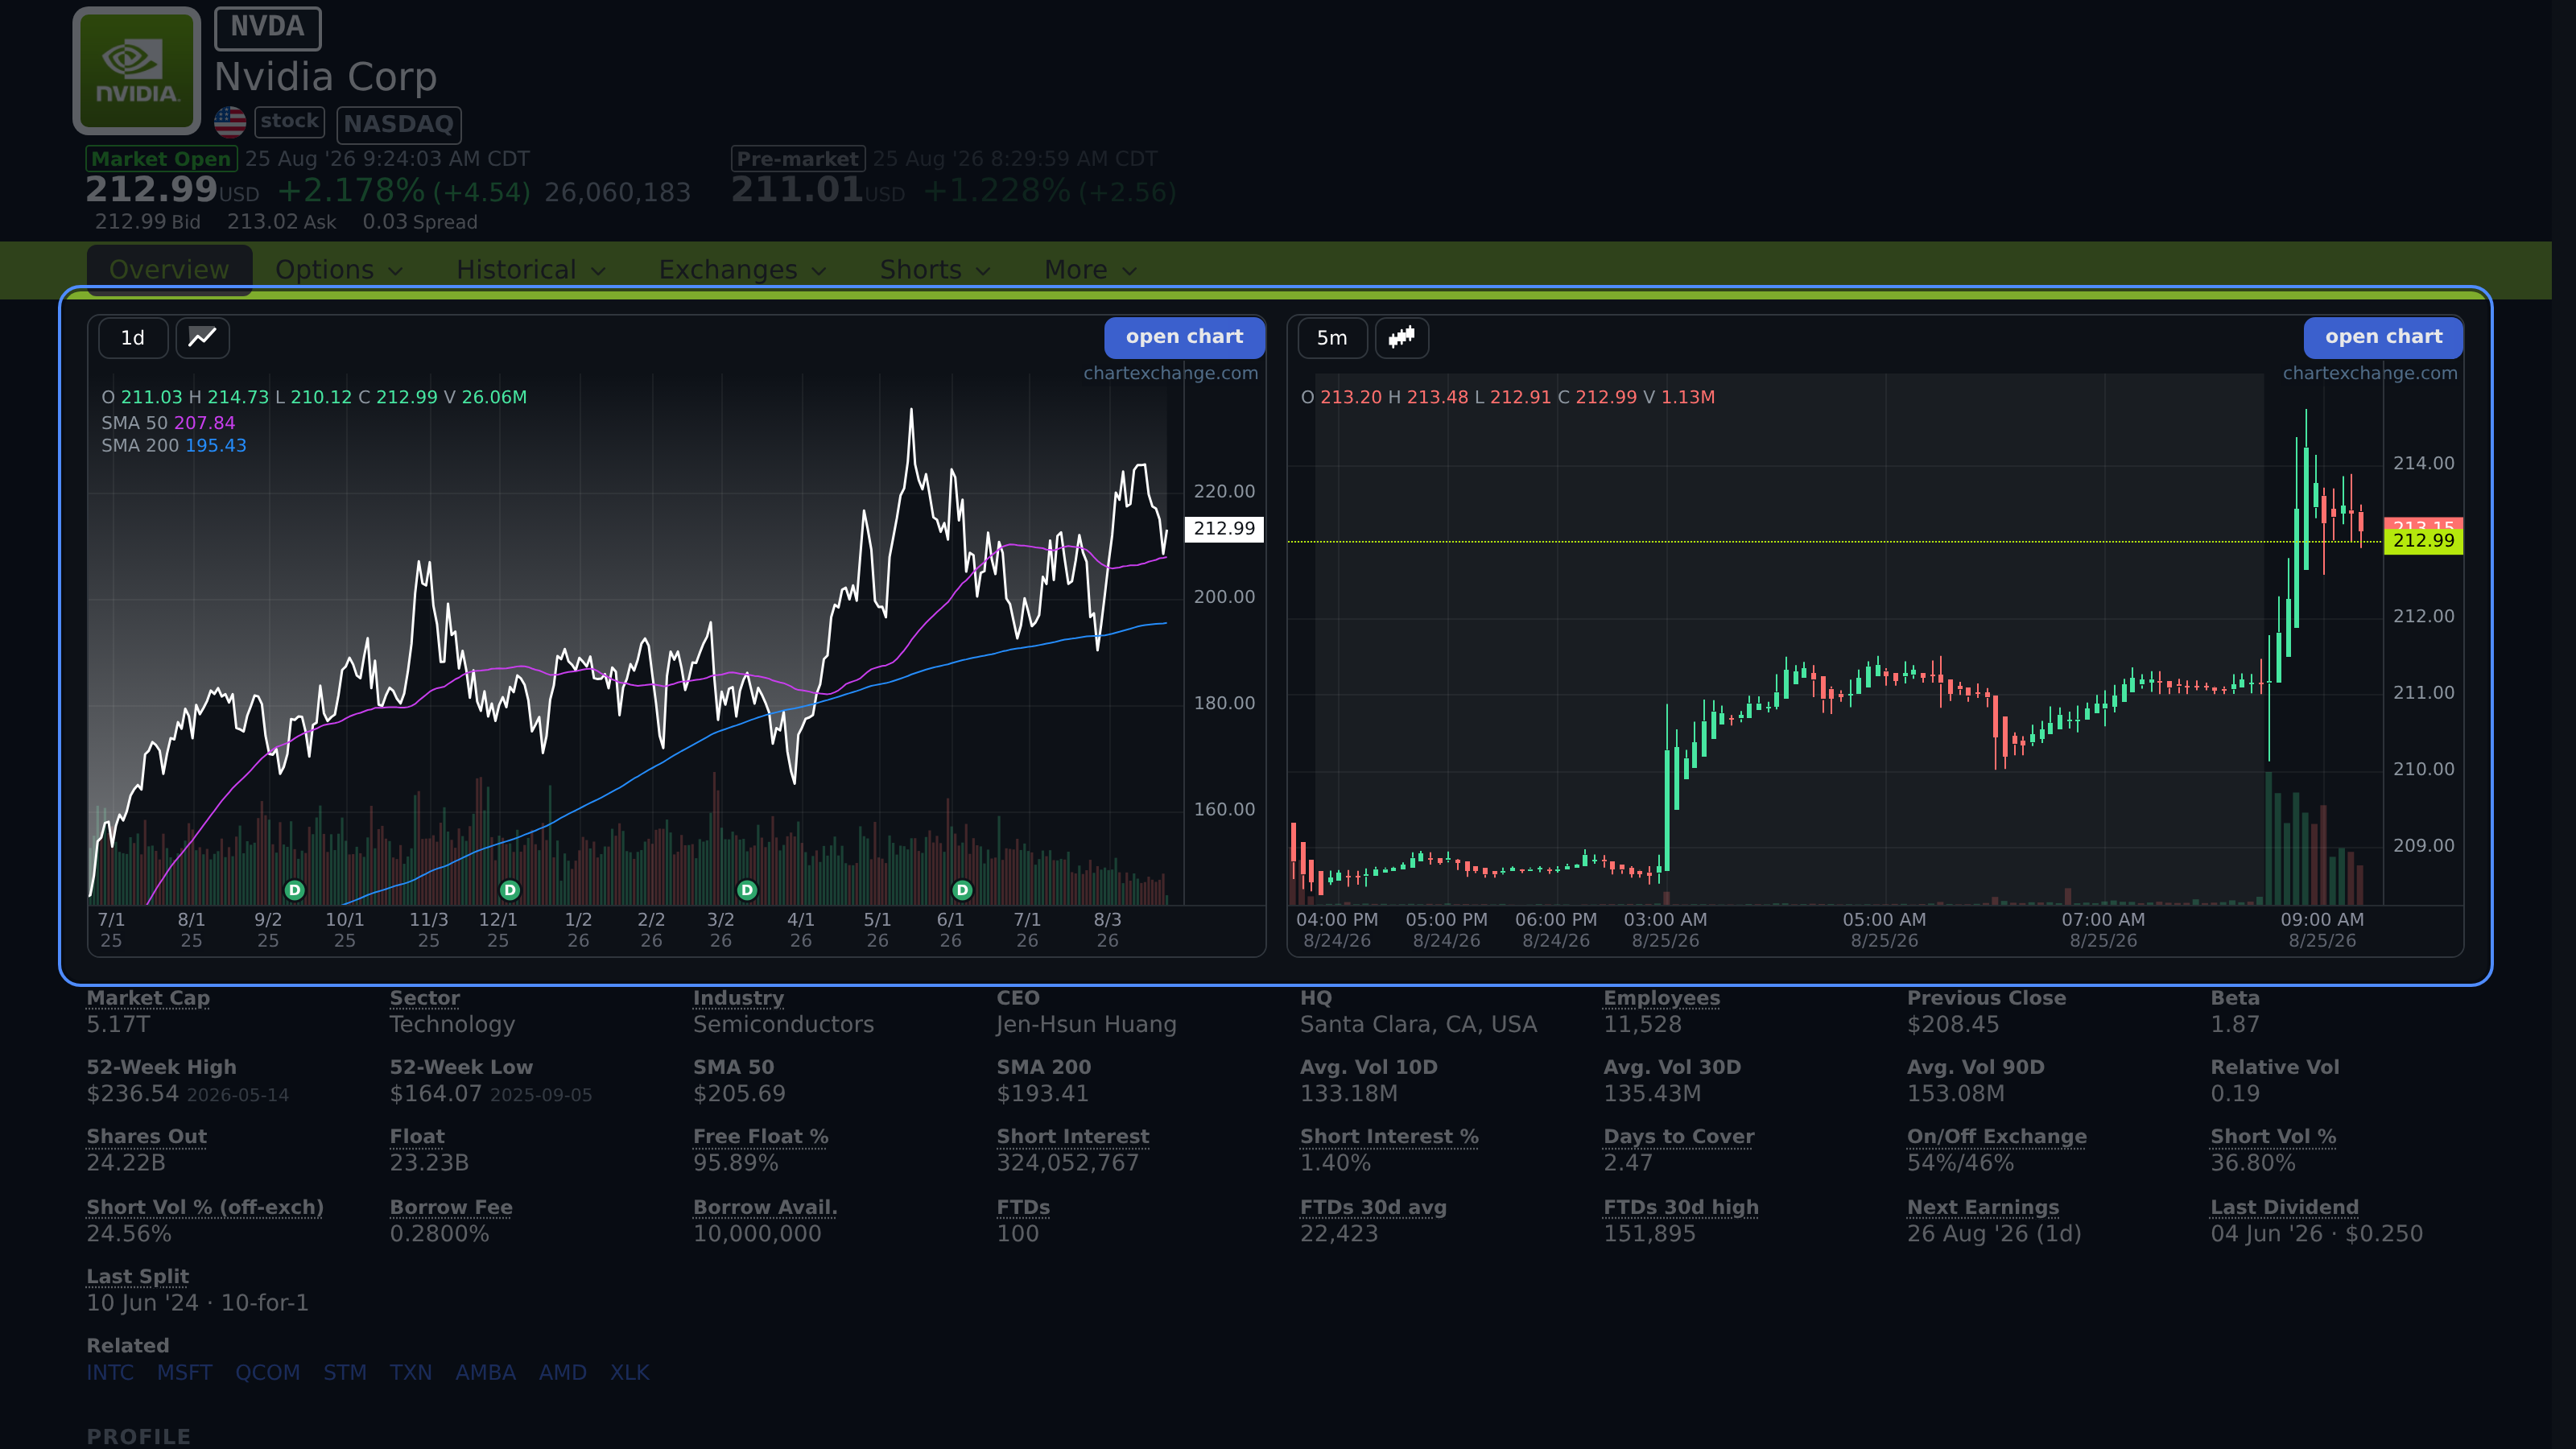Open related ticker XLK
2576x1449 pixels.
[x=630, y=1372]
